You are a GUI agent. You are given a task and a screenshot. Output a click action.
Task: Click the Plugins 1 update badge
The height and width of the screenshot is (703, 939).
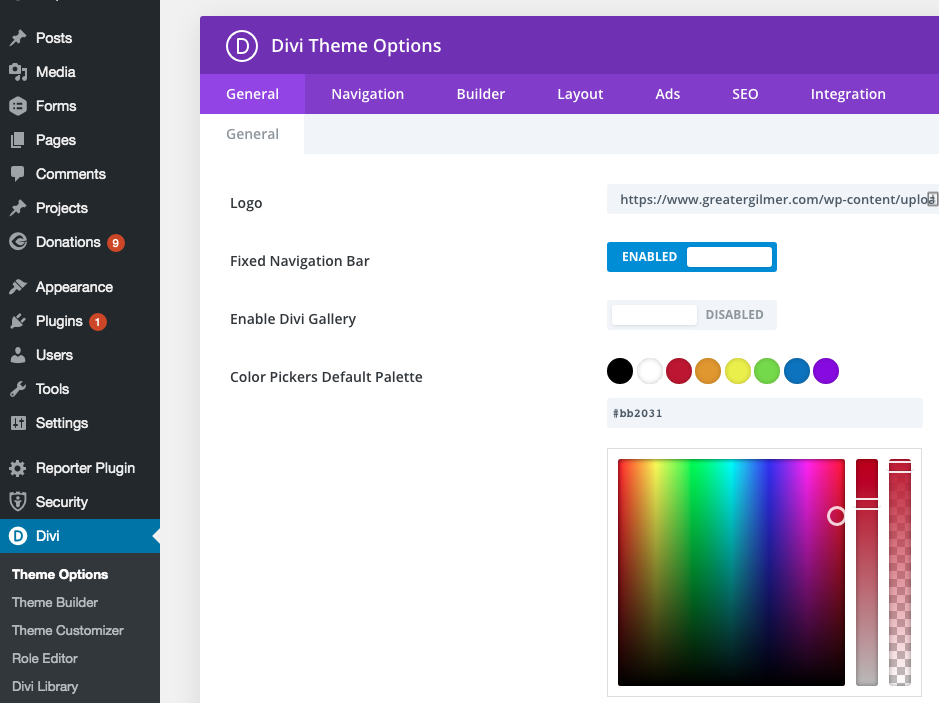point(98,322)
